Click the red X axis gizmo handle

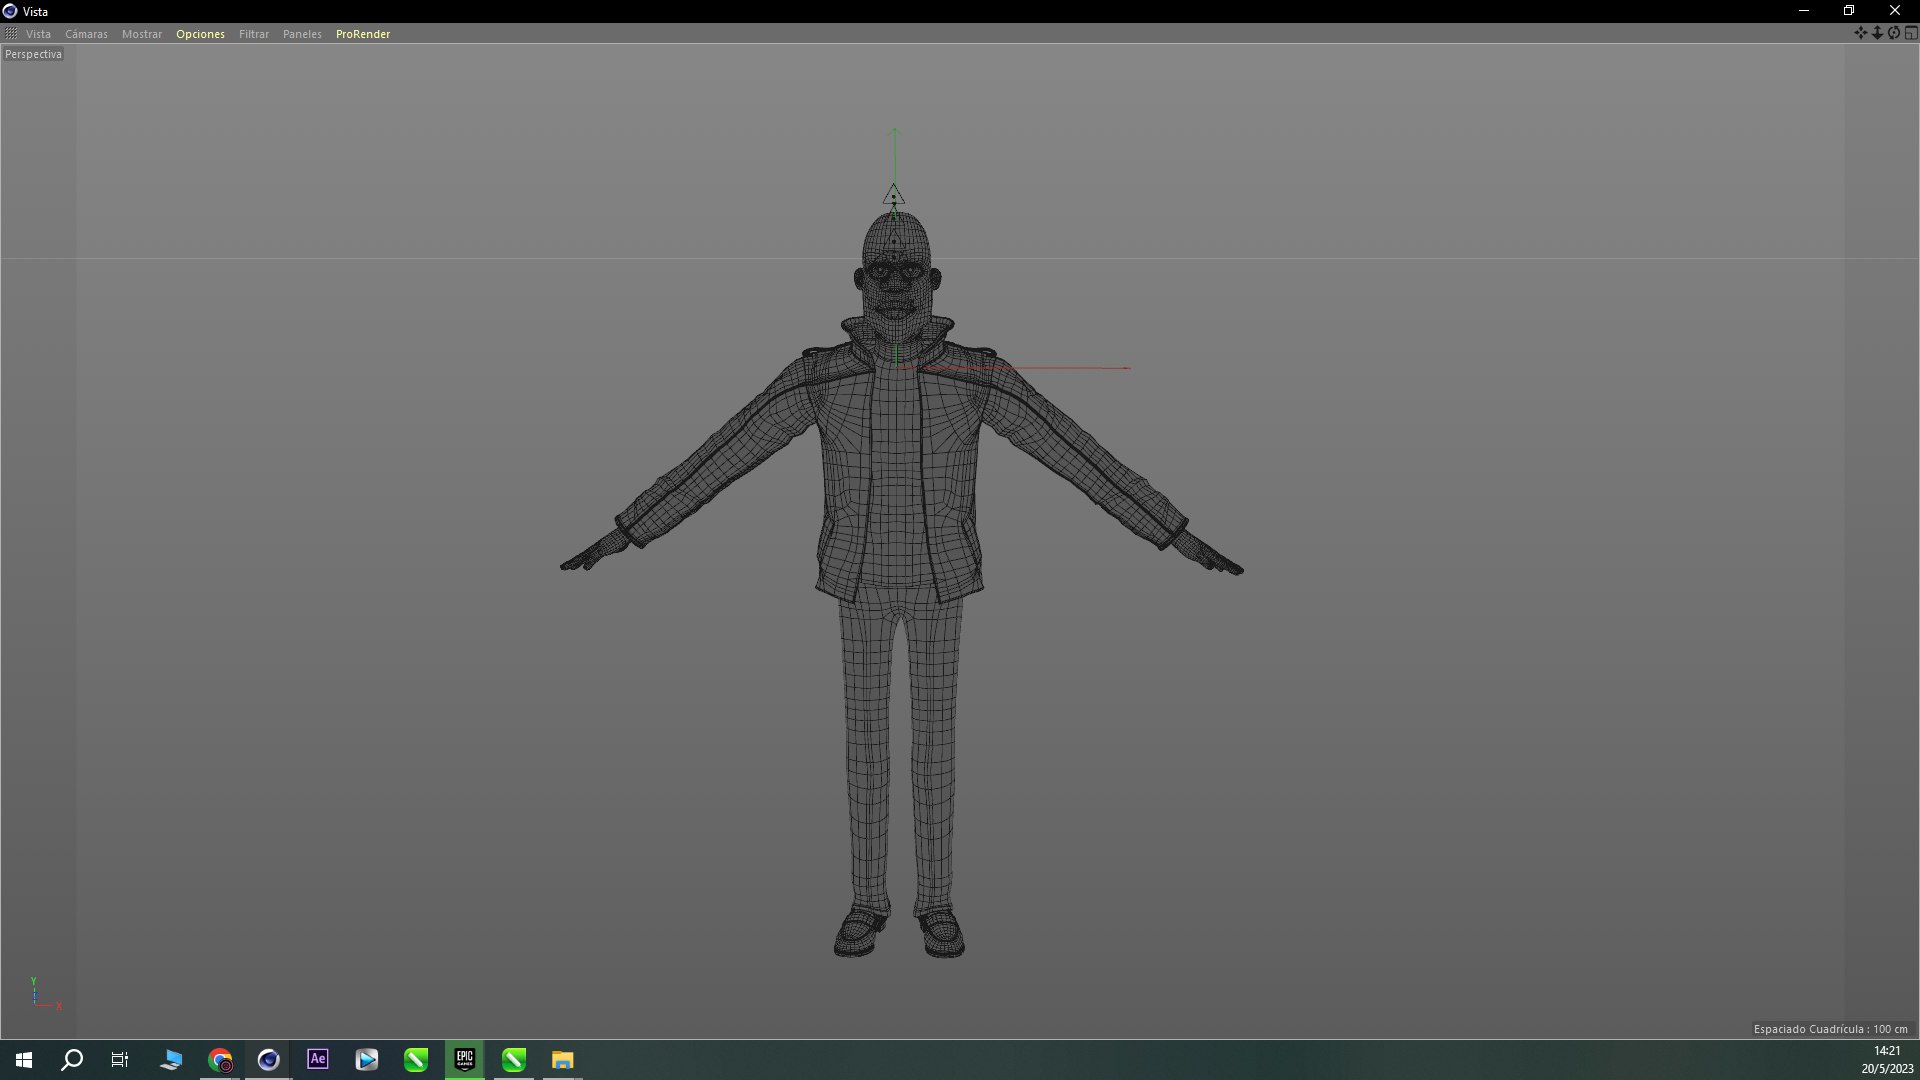tap(1127, 368)
